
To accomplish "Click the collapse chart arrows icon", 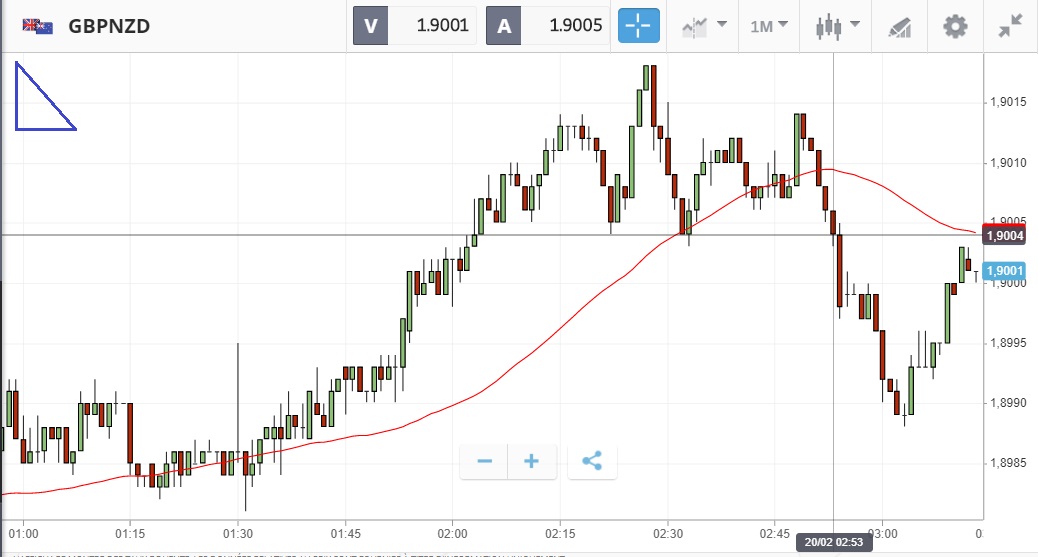I will 1010,26.
